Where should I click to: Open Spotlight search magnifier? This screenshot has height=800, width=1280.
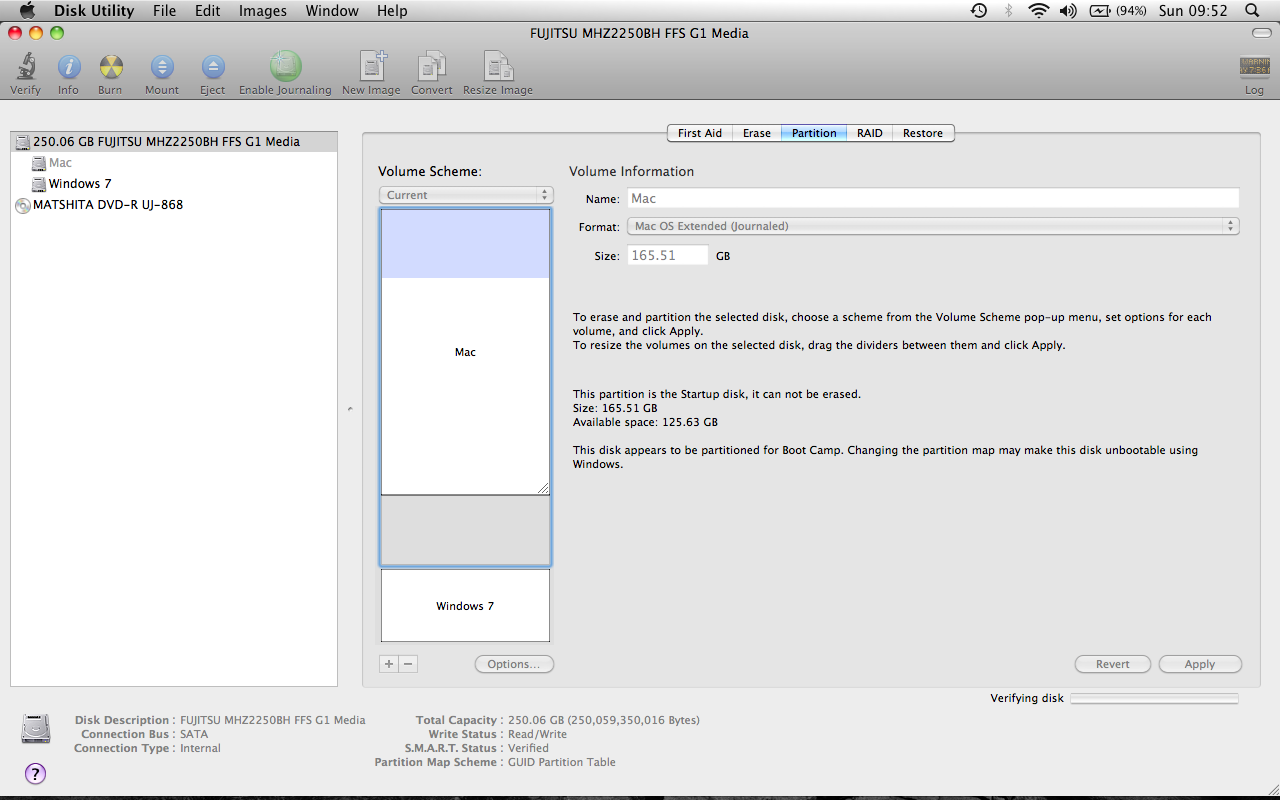pyautogui.click(x=1252, y=11)
